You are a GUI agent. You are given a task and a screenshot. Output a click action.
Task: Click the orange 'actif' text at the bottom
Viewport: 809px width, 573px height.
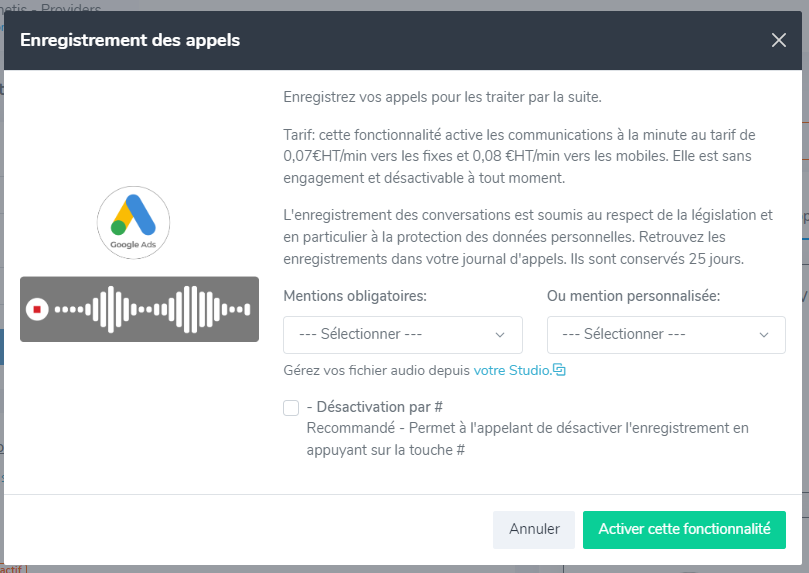click(11, 569)
